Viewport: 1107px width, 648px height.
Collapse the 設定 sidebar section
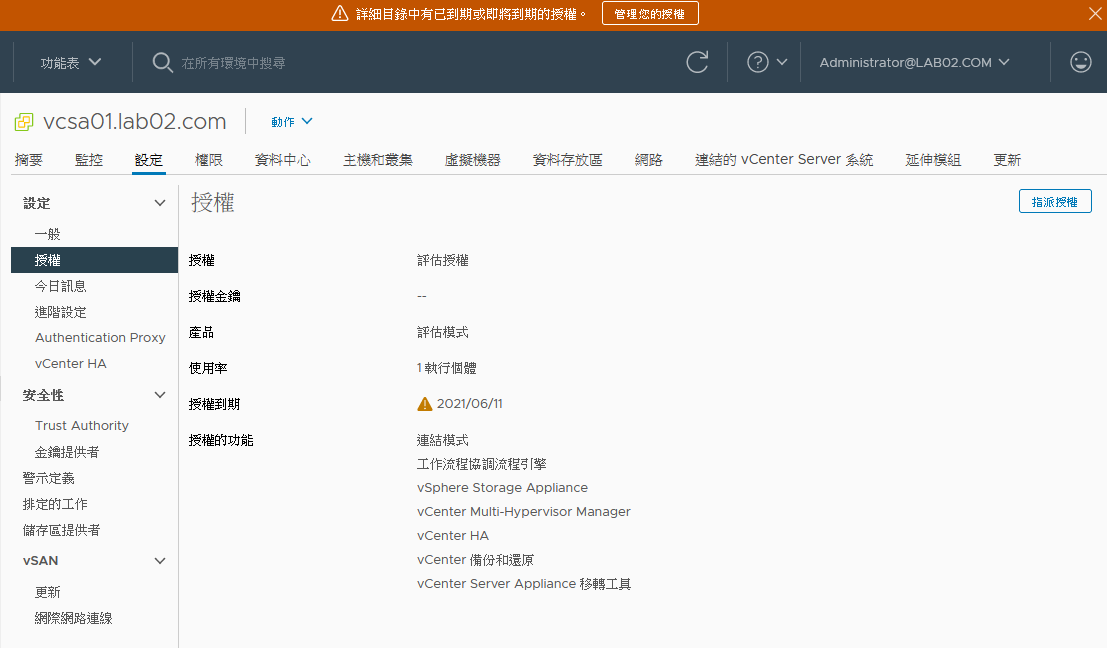point(160,203)
